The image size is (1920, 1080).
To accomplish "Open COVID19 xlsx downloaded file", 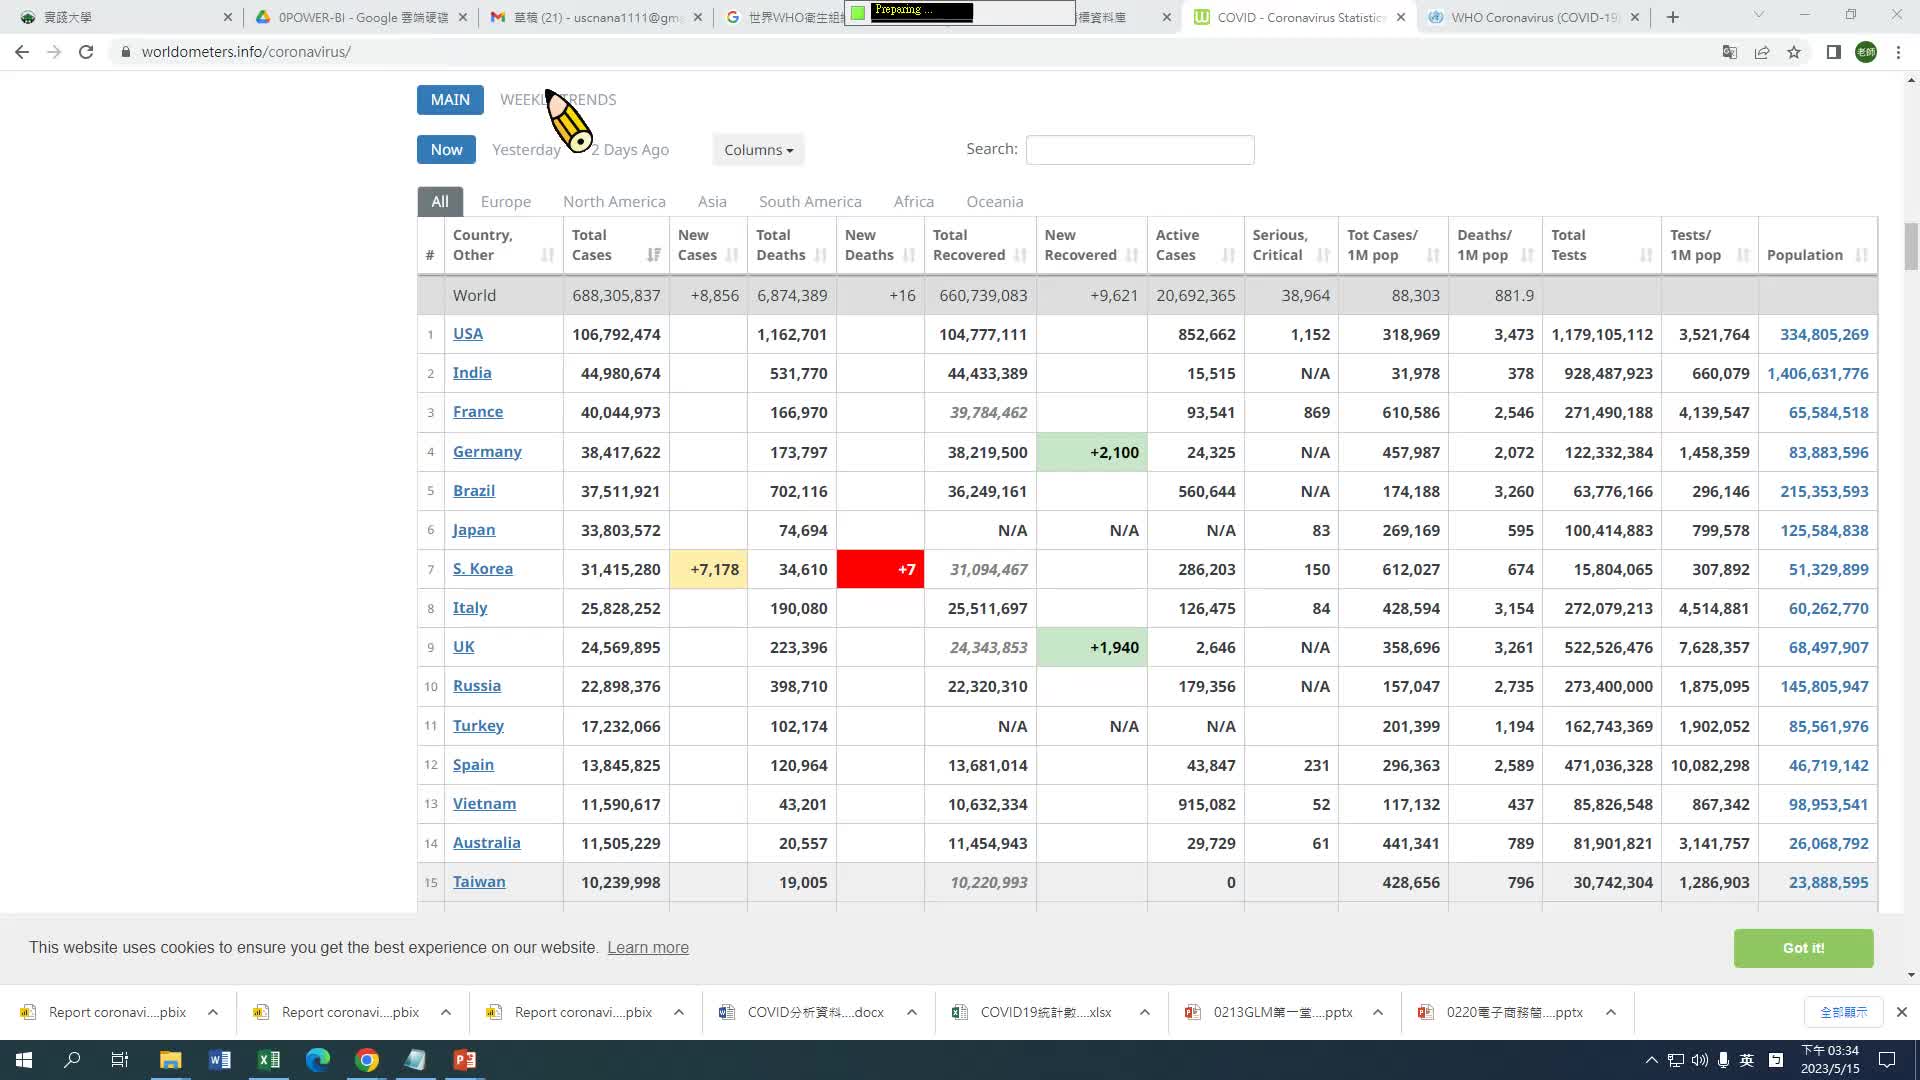I will 1046,1012.
